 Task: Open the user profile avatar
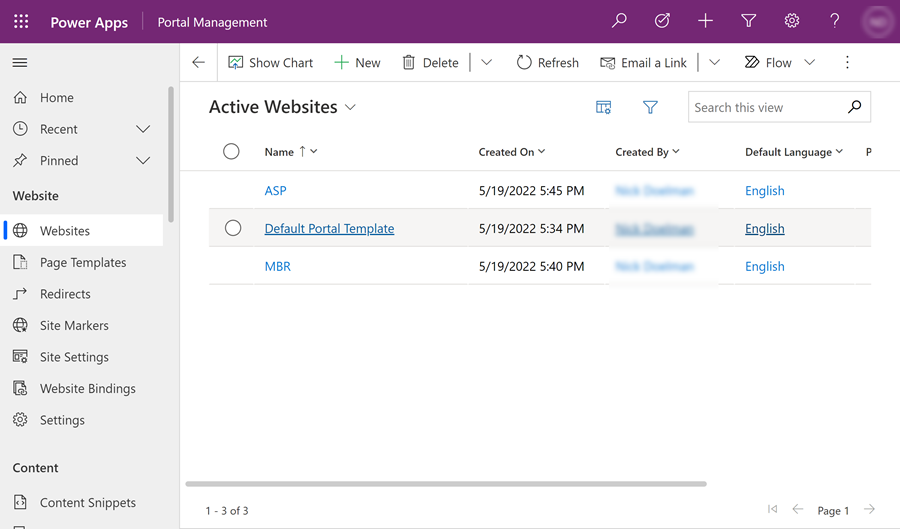pos(878,22)
